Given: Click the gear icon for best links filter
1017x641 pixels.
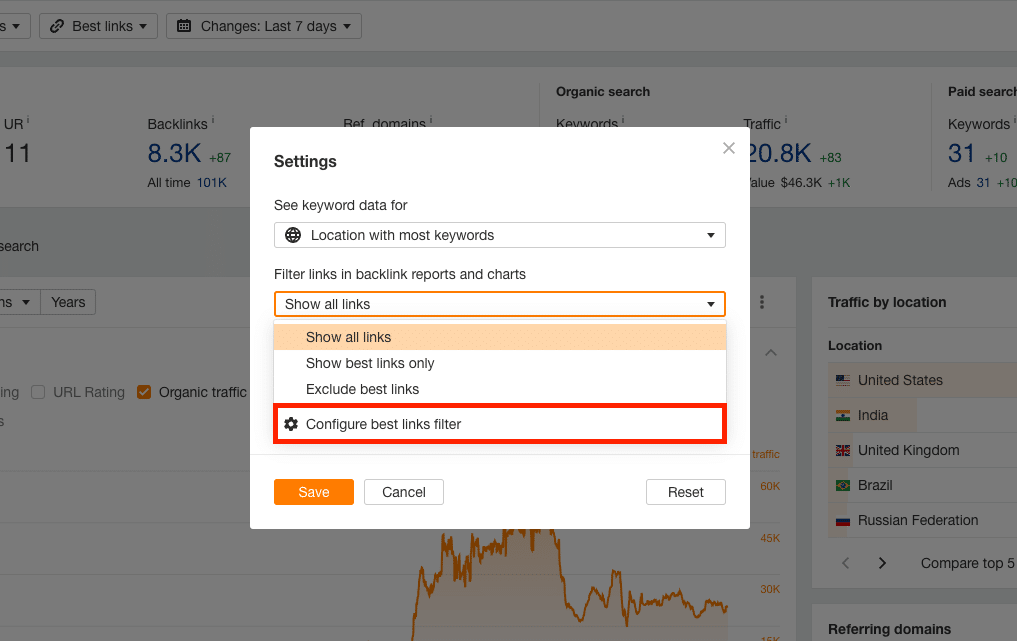Looking at the screenshot, I should [x=291, y=424].
